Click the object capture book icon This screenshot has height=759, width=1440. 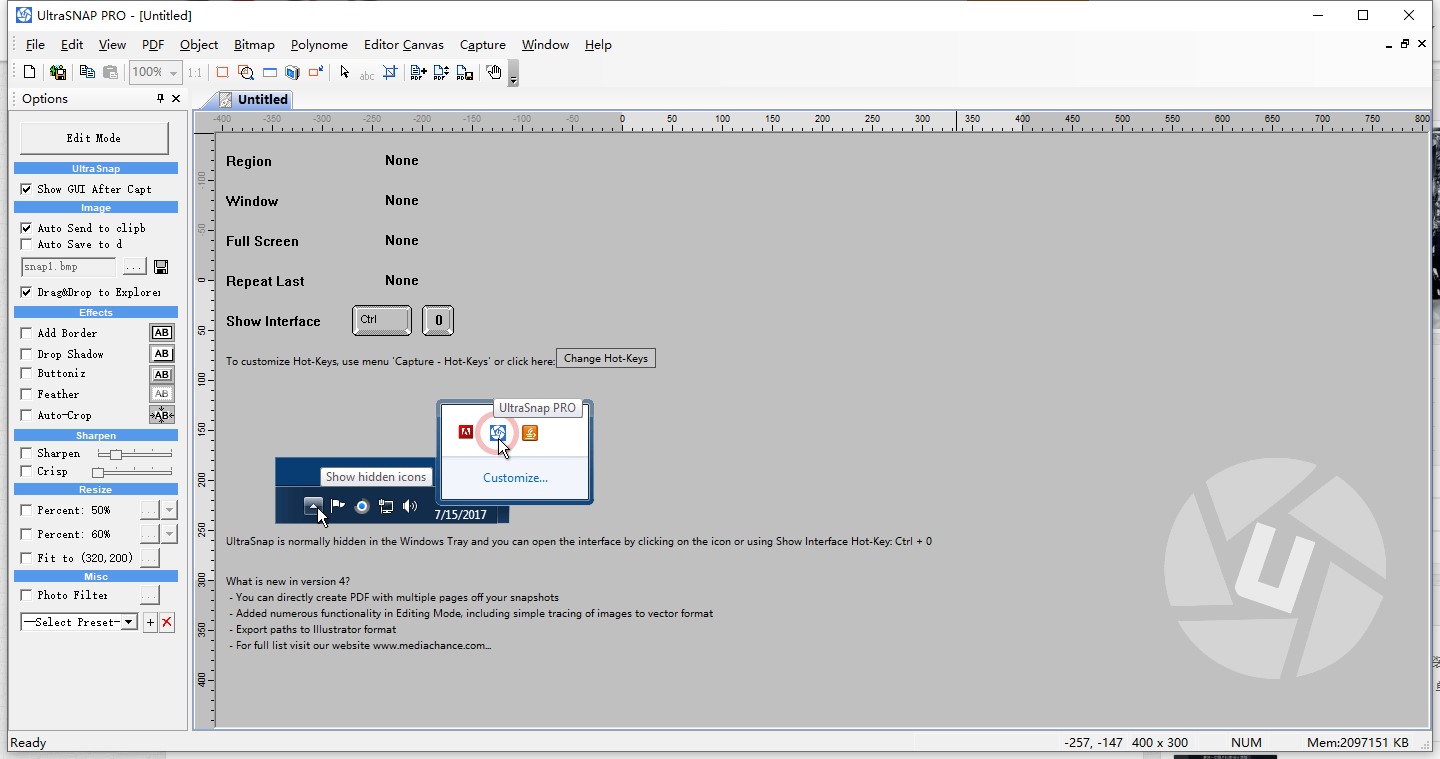pos(292,72)
